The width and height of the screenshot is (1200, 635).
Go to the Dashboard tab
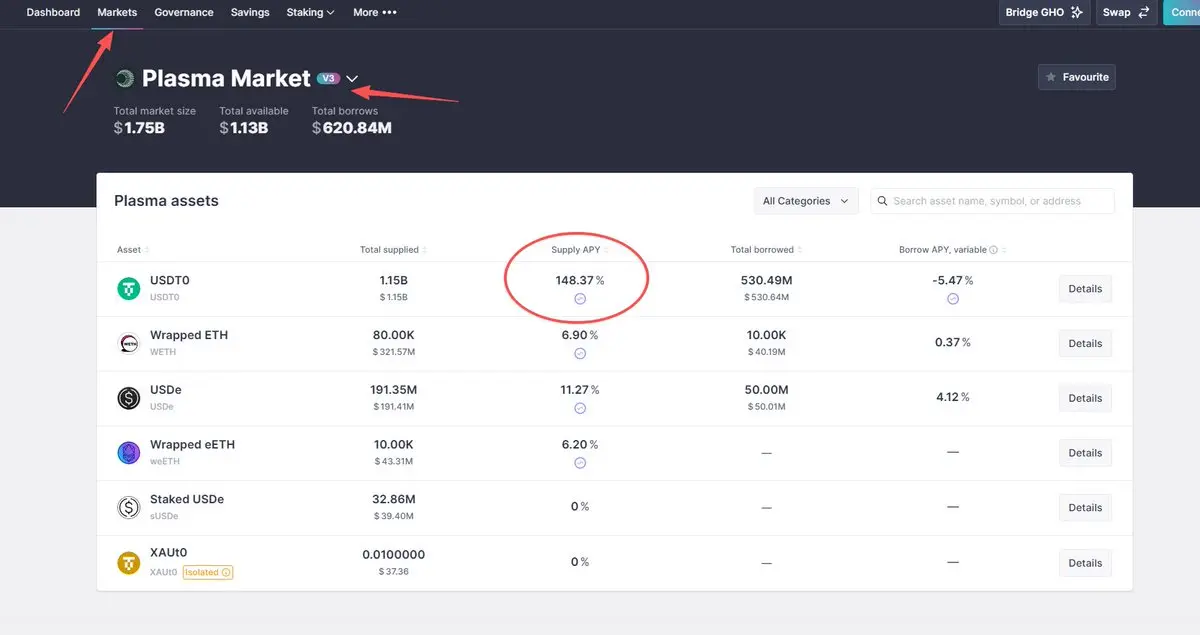coord(53,12)
